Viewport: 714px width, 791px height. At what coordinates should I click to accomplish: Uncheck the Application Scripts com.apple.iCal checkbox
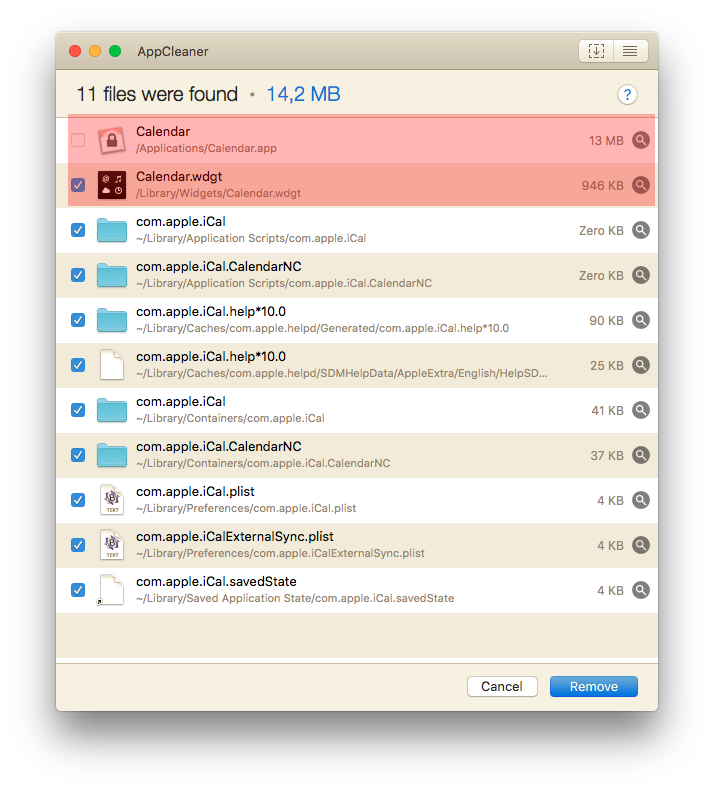[x=78, y=230]
